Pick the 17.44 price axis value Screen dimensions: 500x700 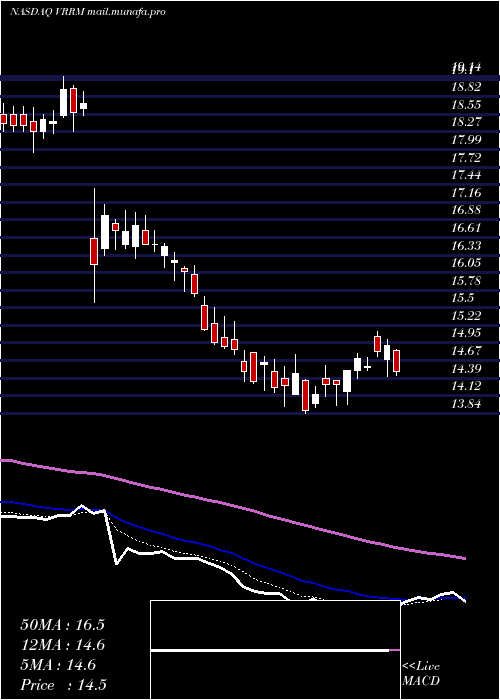pos(467,175)
